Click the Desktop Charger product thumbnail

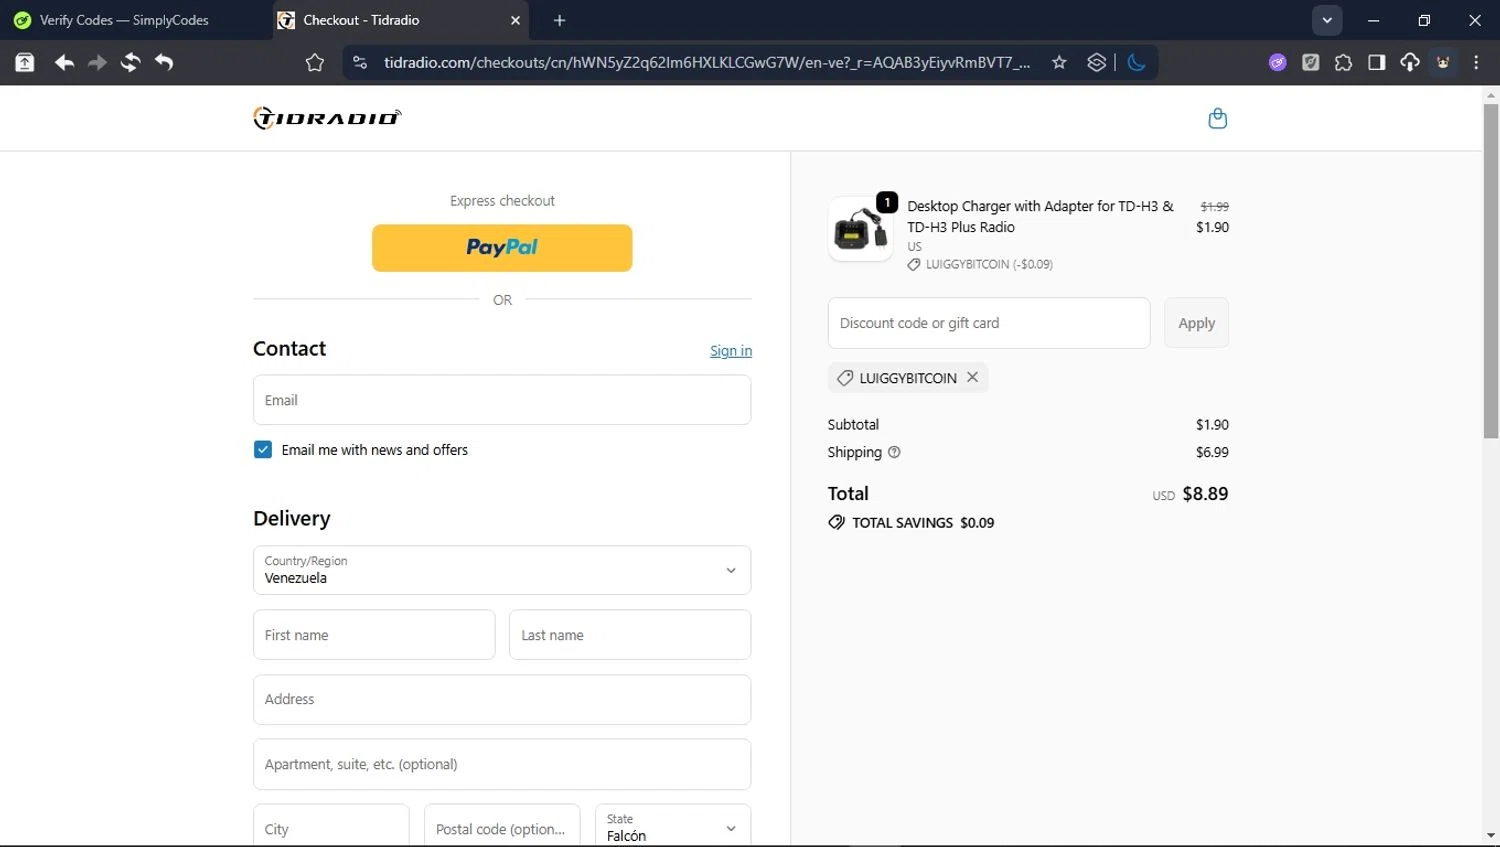tap(860, 229)
